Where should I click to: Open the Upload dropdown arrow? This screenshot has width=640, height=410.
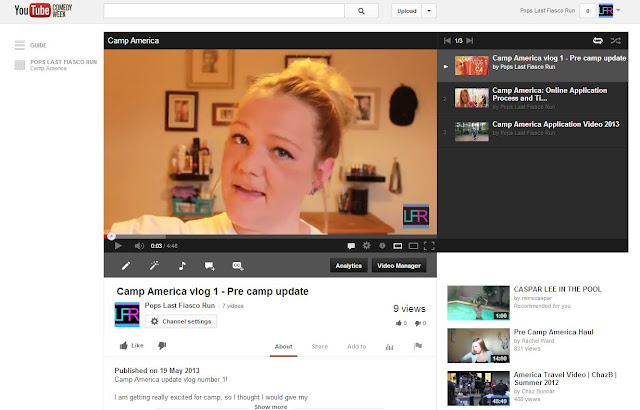(x=429, y=11)
